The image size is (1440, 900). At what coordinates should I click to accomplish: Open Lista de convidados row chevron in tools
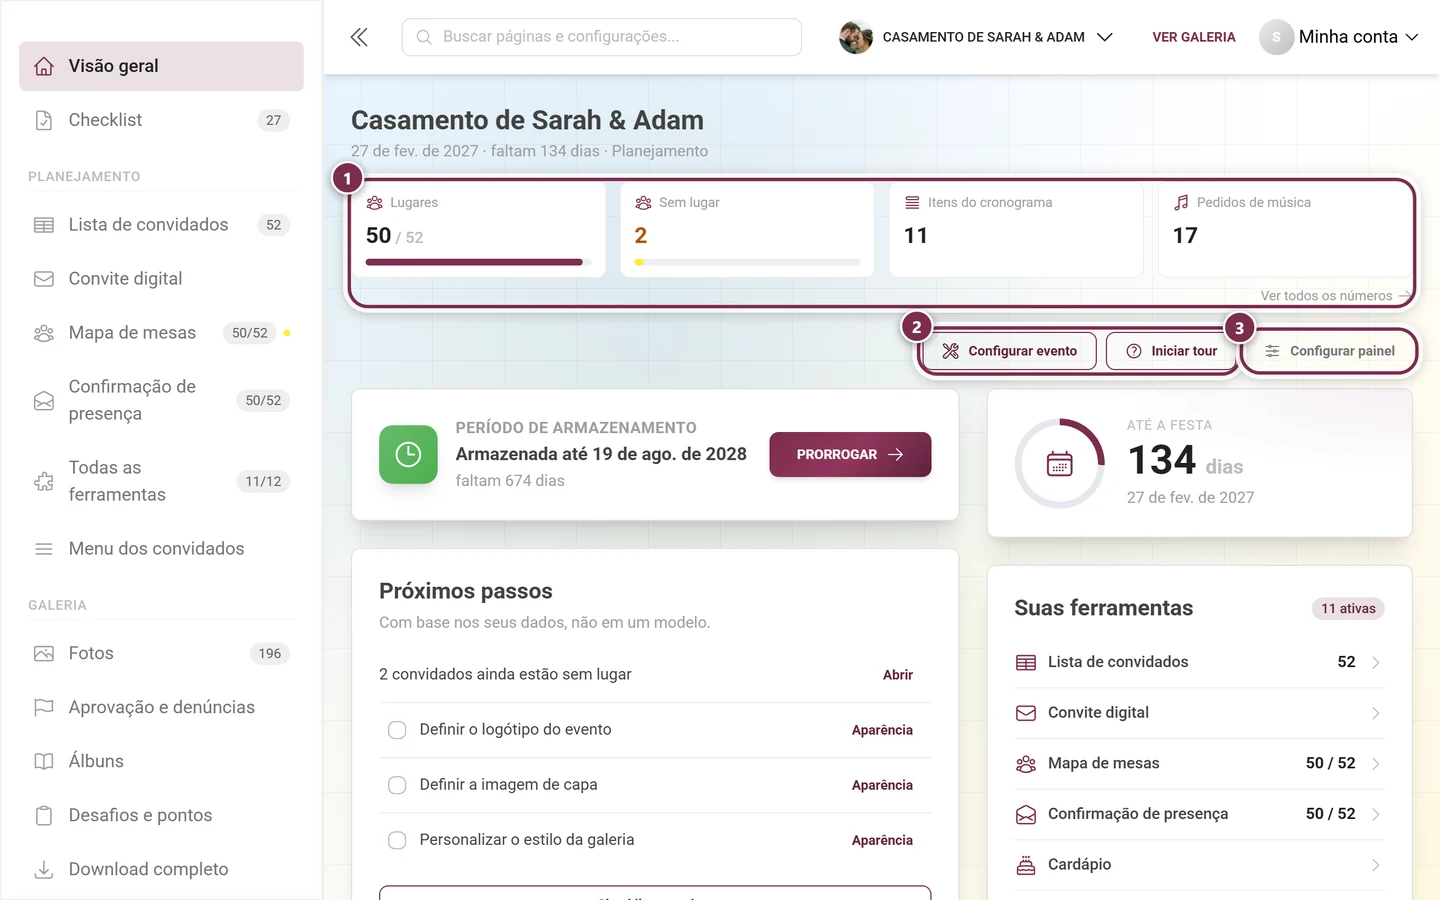1376,663
